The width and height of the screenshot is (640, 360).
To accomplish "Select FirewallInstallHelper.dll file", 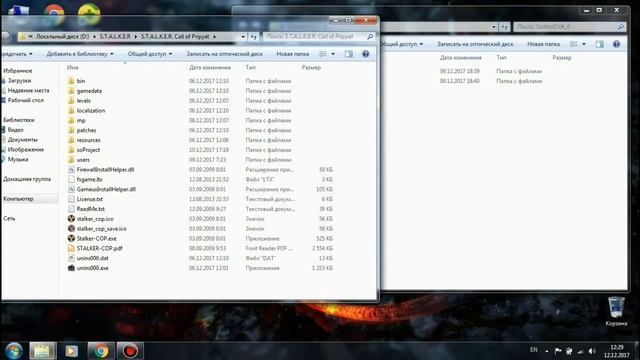I will [105, 169].
